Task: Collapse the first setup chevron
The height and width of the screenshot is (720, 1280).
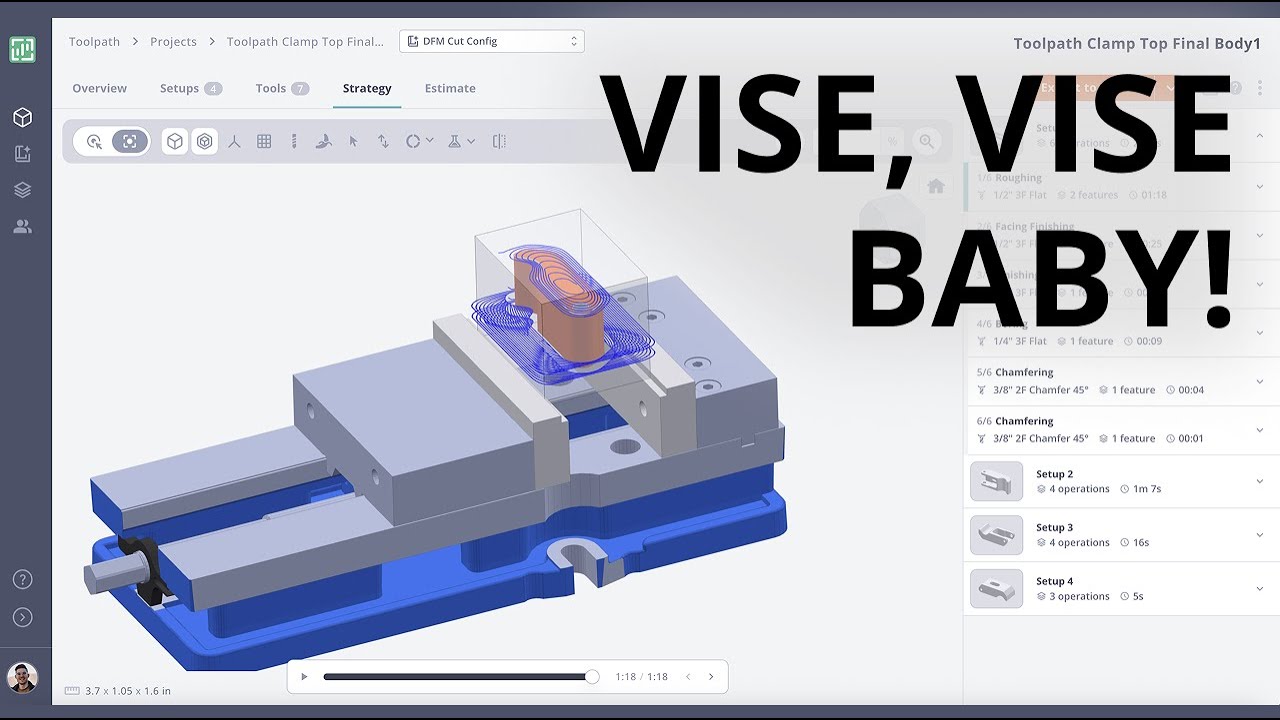Action: click(x=1260, y=135)
